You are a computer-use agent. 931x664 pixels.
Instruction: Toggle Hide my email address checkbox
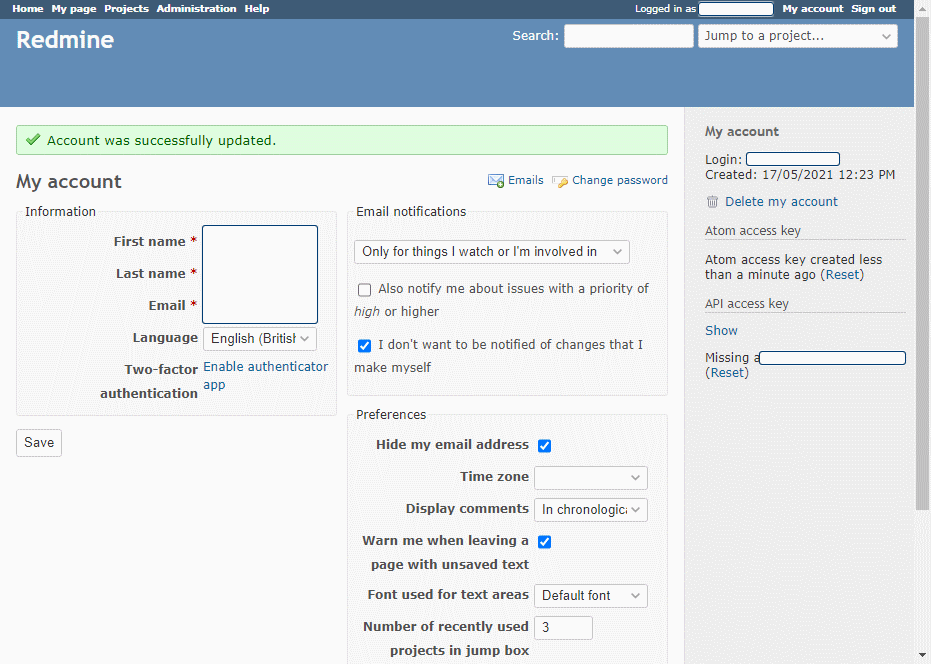(544, 445)
